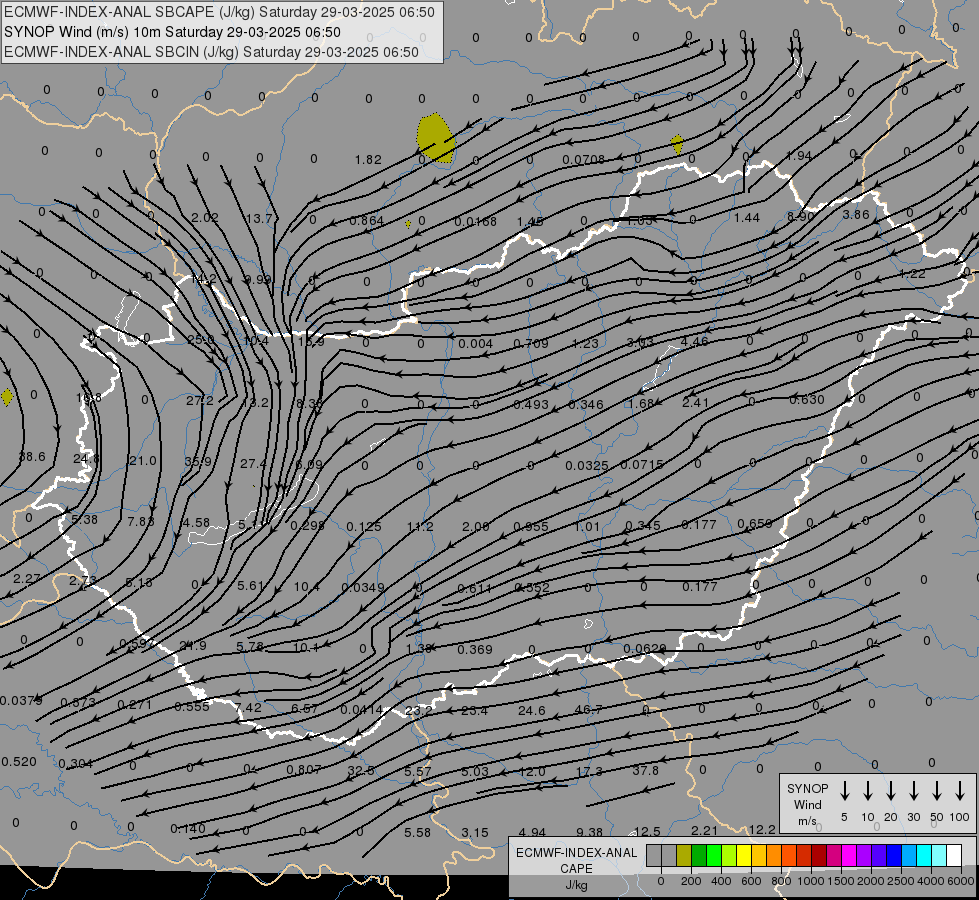Click the 9.38 CAPE value
This screenshot has width=979, height=900.
tap(589, 832)
